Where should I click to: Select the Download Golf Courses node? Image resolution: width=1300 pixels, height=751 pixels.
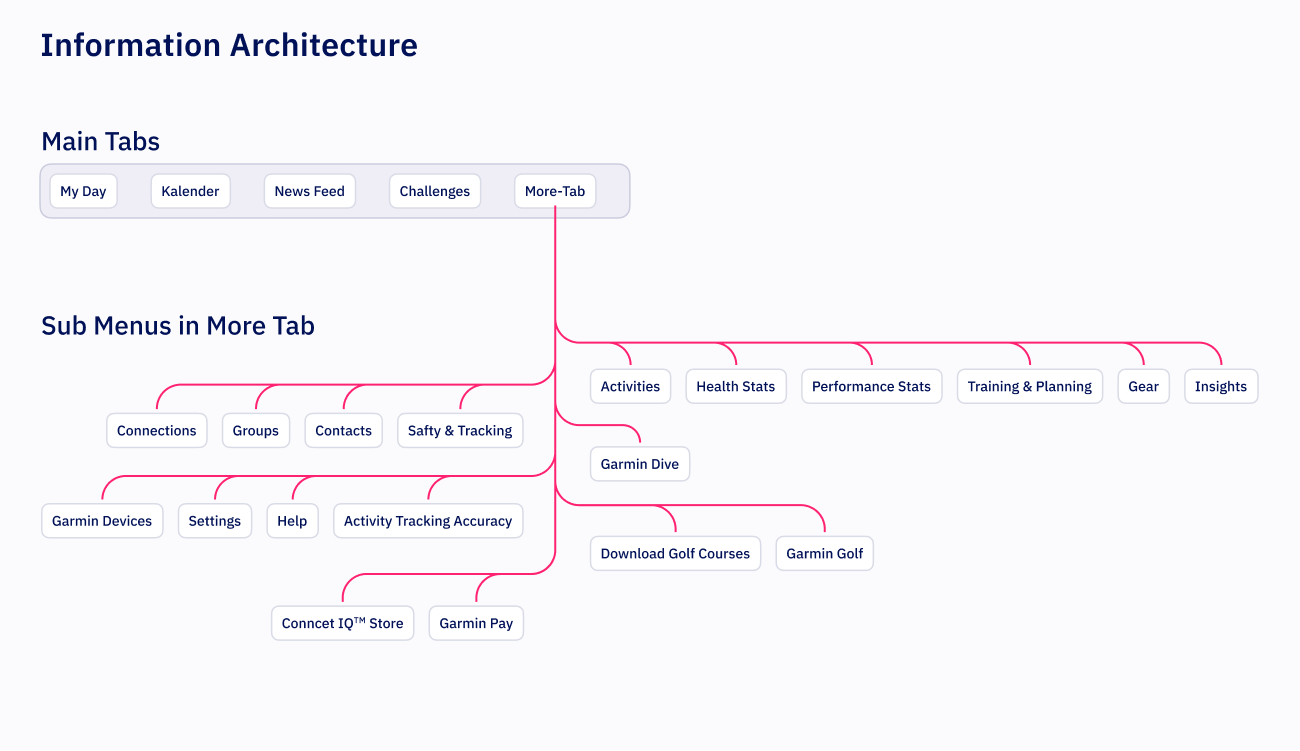pyautogui.click(x=675, y=554)
